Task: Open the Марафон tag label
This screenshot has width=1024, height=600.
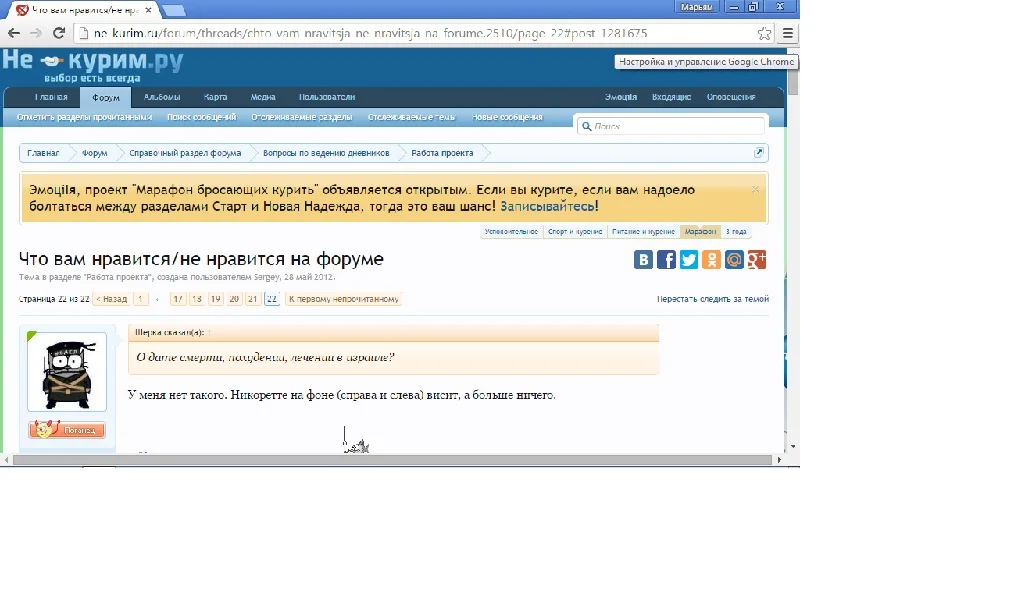Action: click(x=700, y=231)
